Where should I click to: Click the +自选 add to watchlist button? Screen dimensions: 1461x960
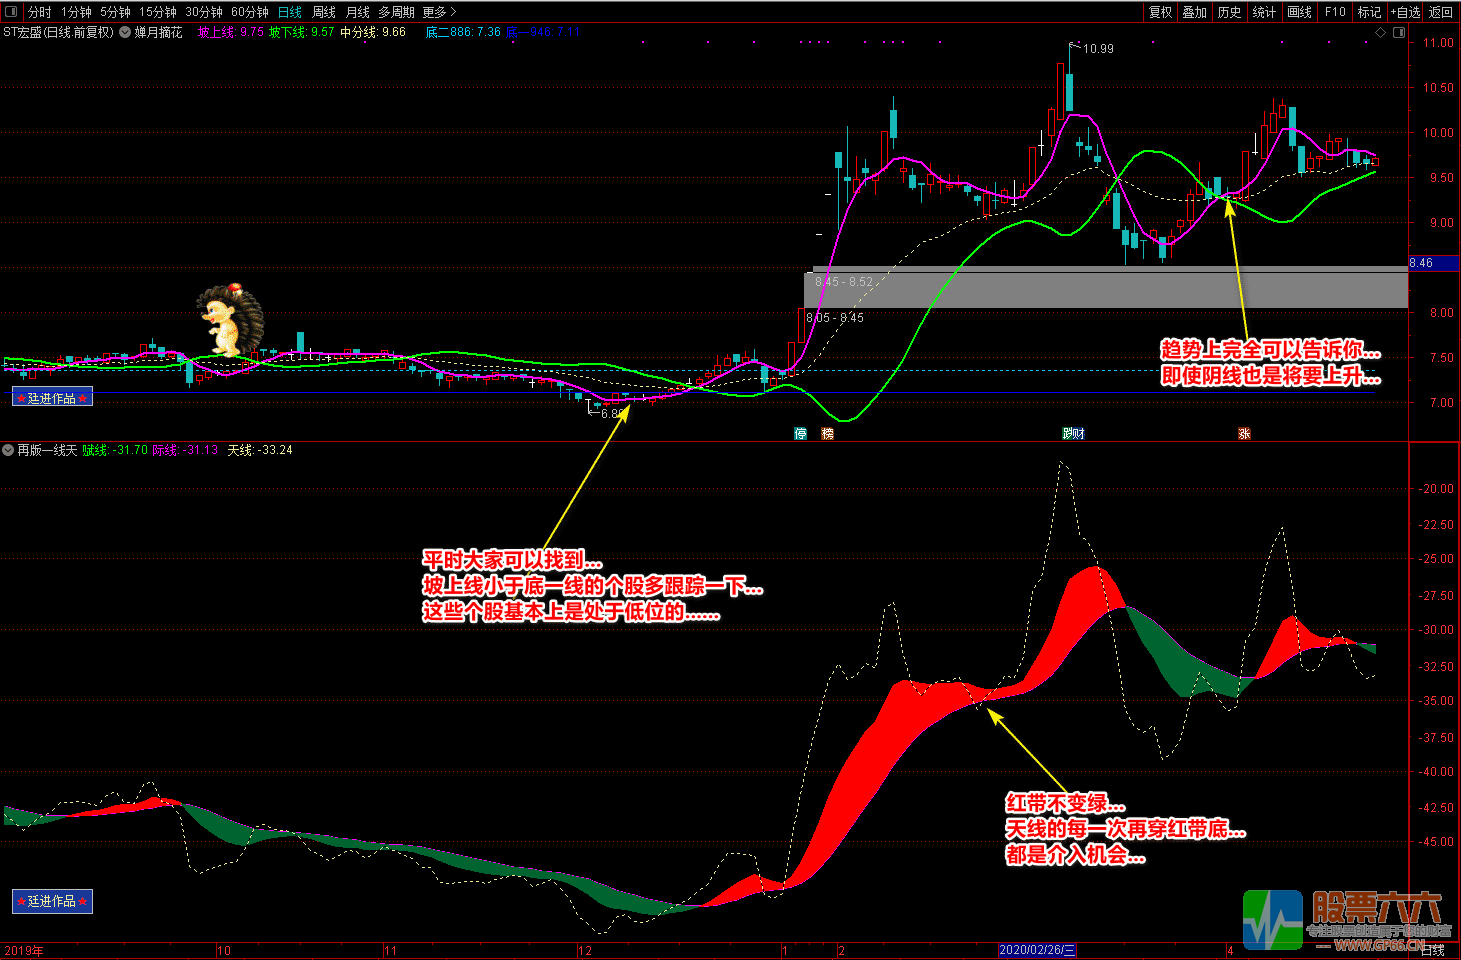coord(1405,12)
